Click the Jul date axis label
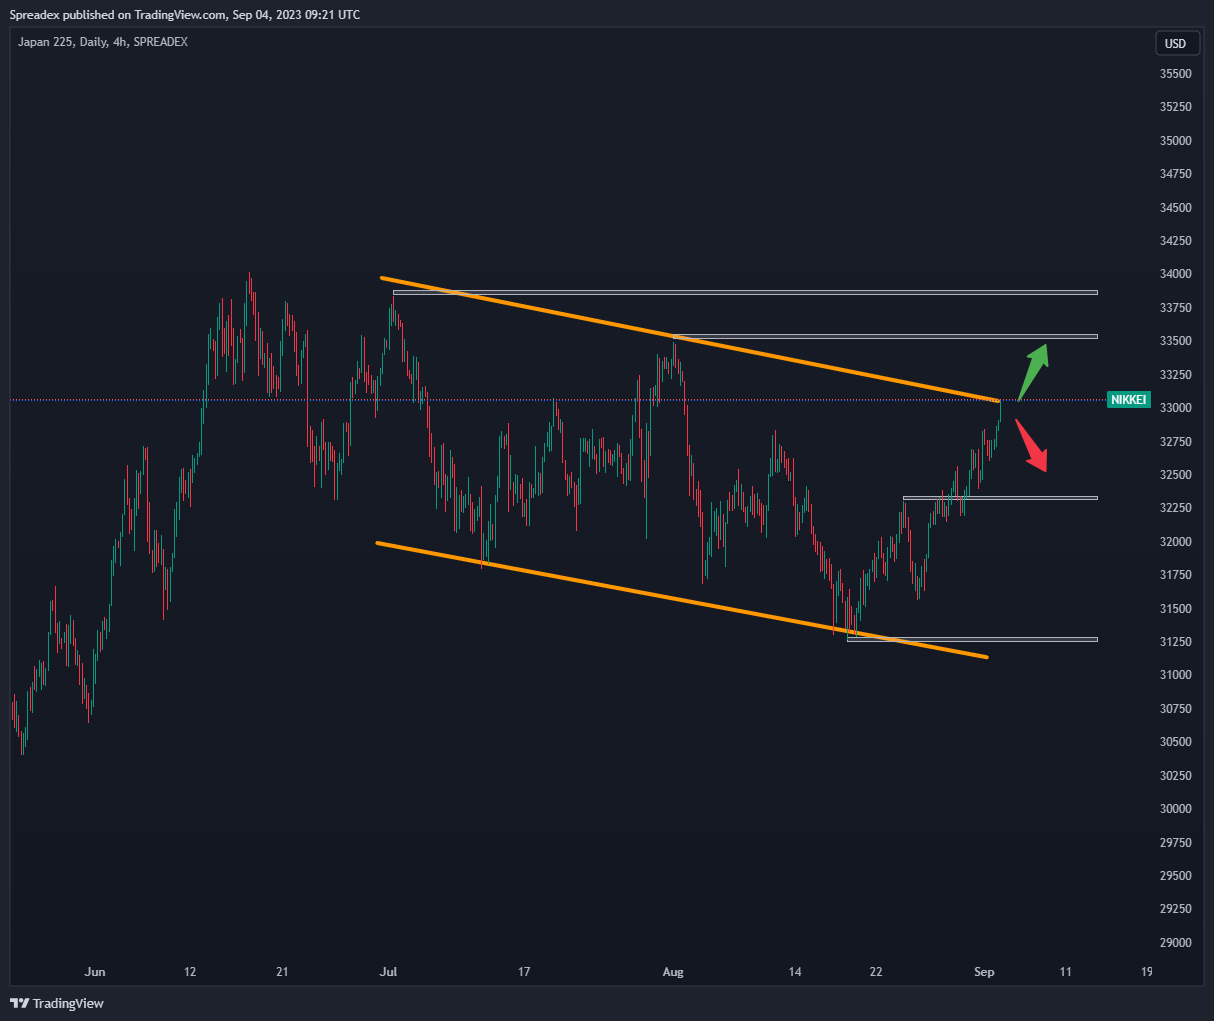 (x=388, y=972)
